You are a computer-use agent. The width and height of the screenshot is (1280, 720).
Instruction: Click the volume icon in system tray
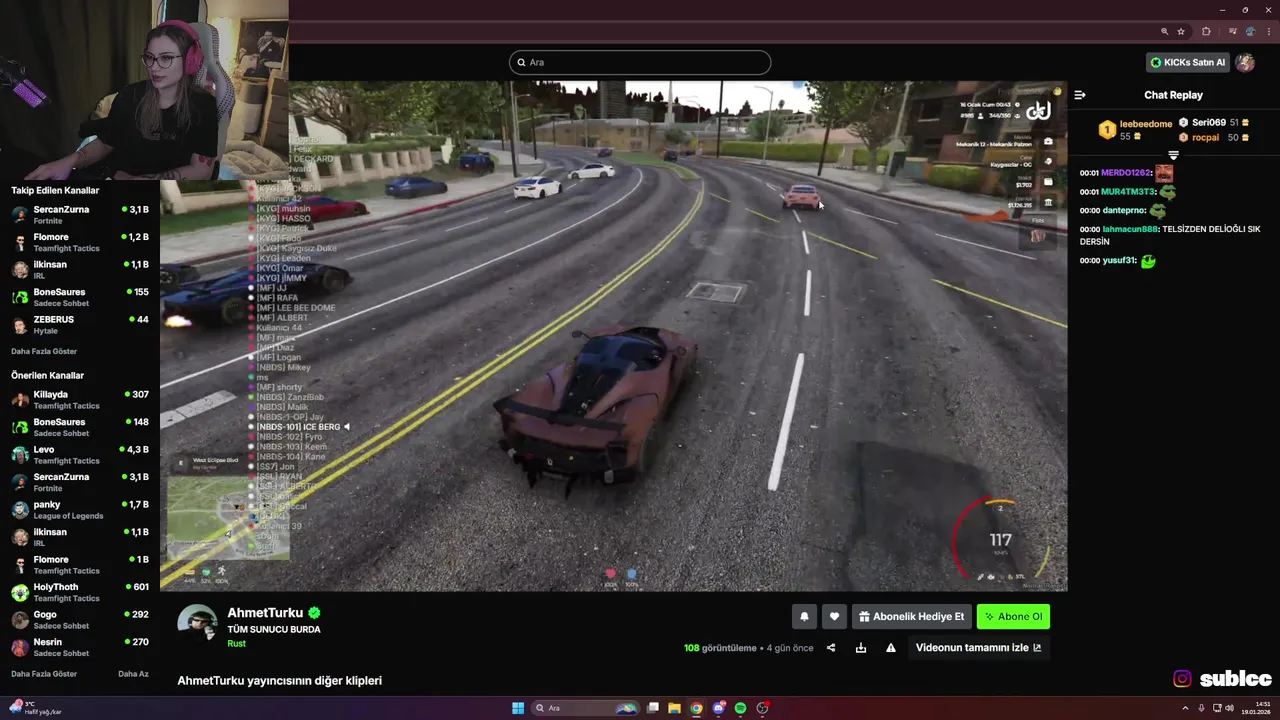pyautogui.click(x=1229, y=708)
